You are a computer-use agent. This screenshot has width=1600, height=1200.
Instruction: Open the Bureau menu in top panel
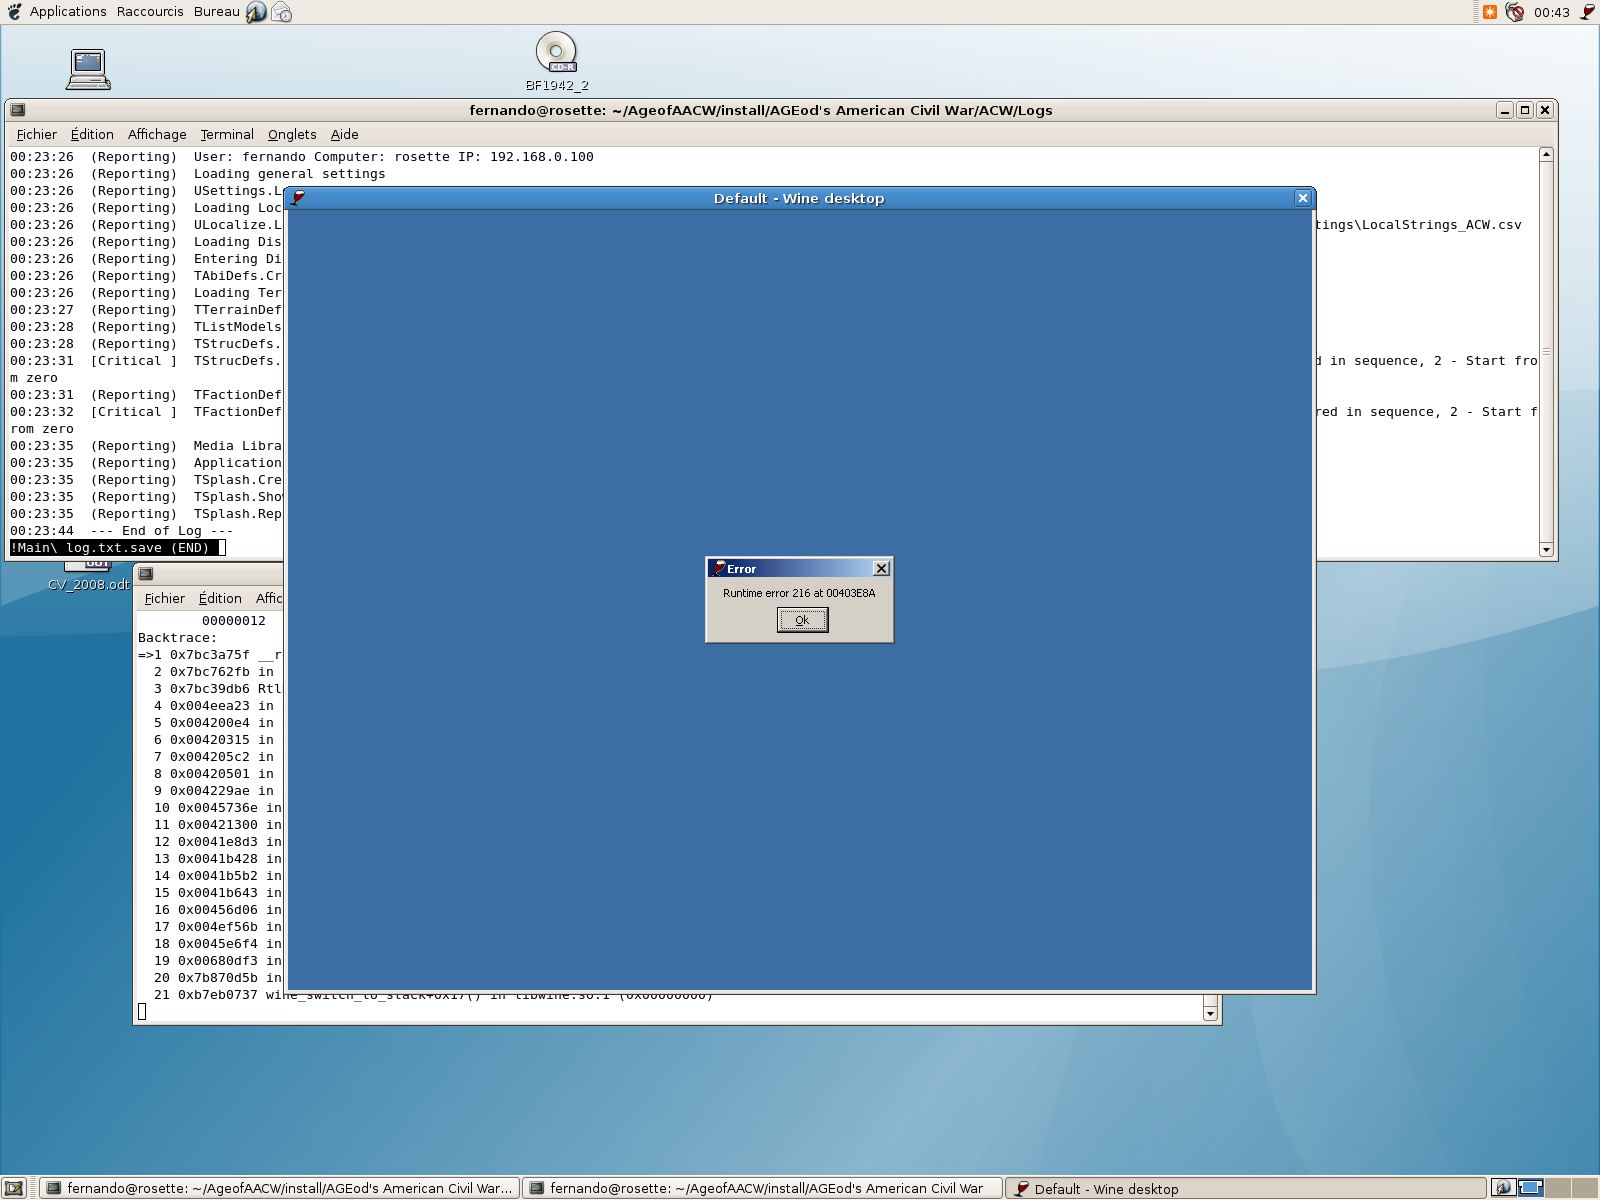click(216, 12)
